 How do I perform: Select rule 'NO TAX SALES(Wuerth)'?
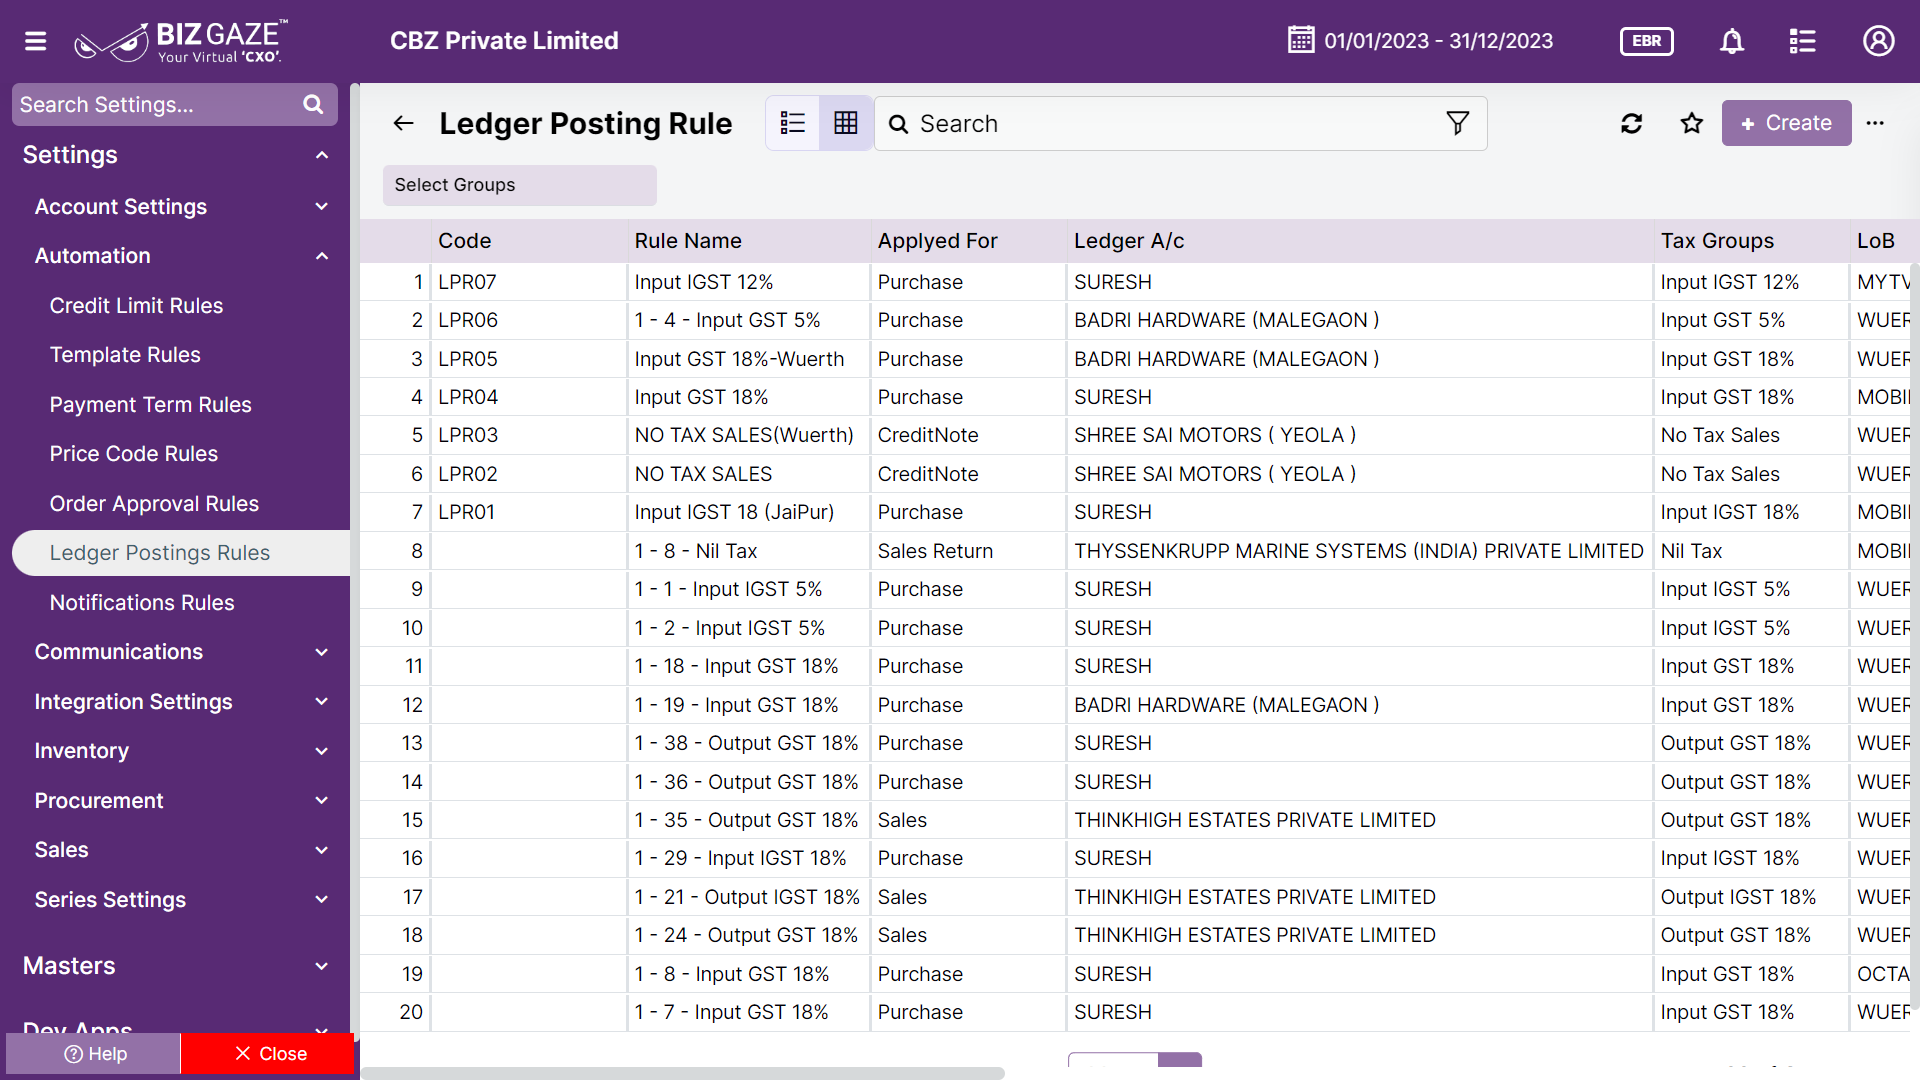pos(743,435)
